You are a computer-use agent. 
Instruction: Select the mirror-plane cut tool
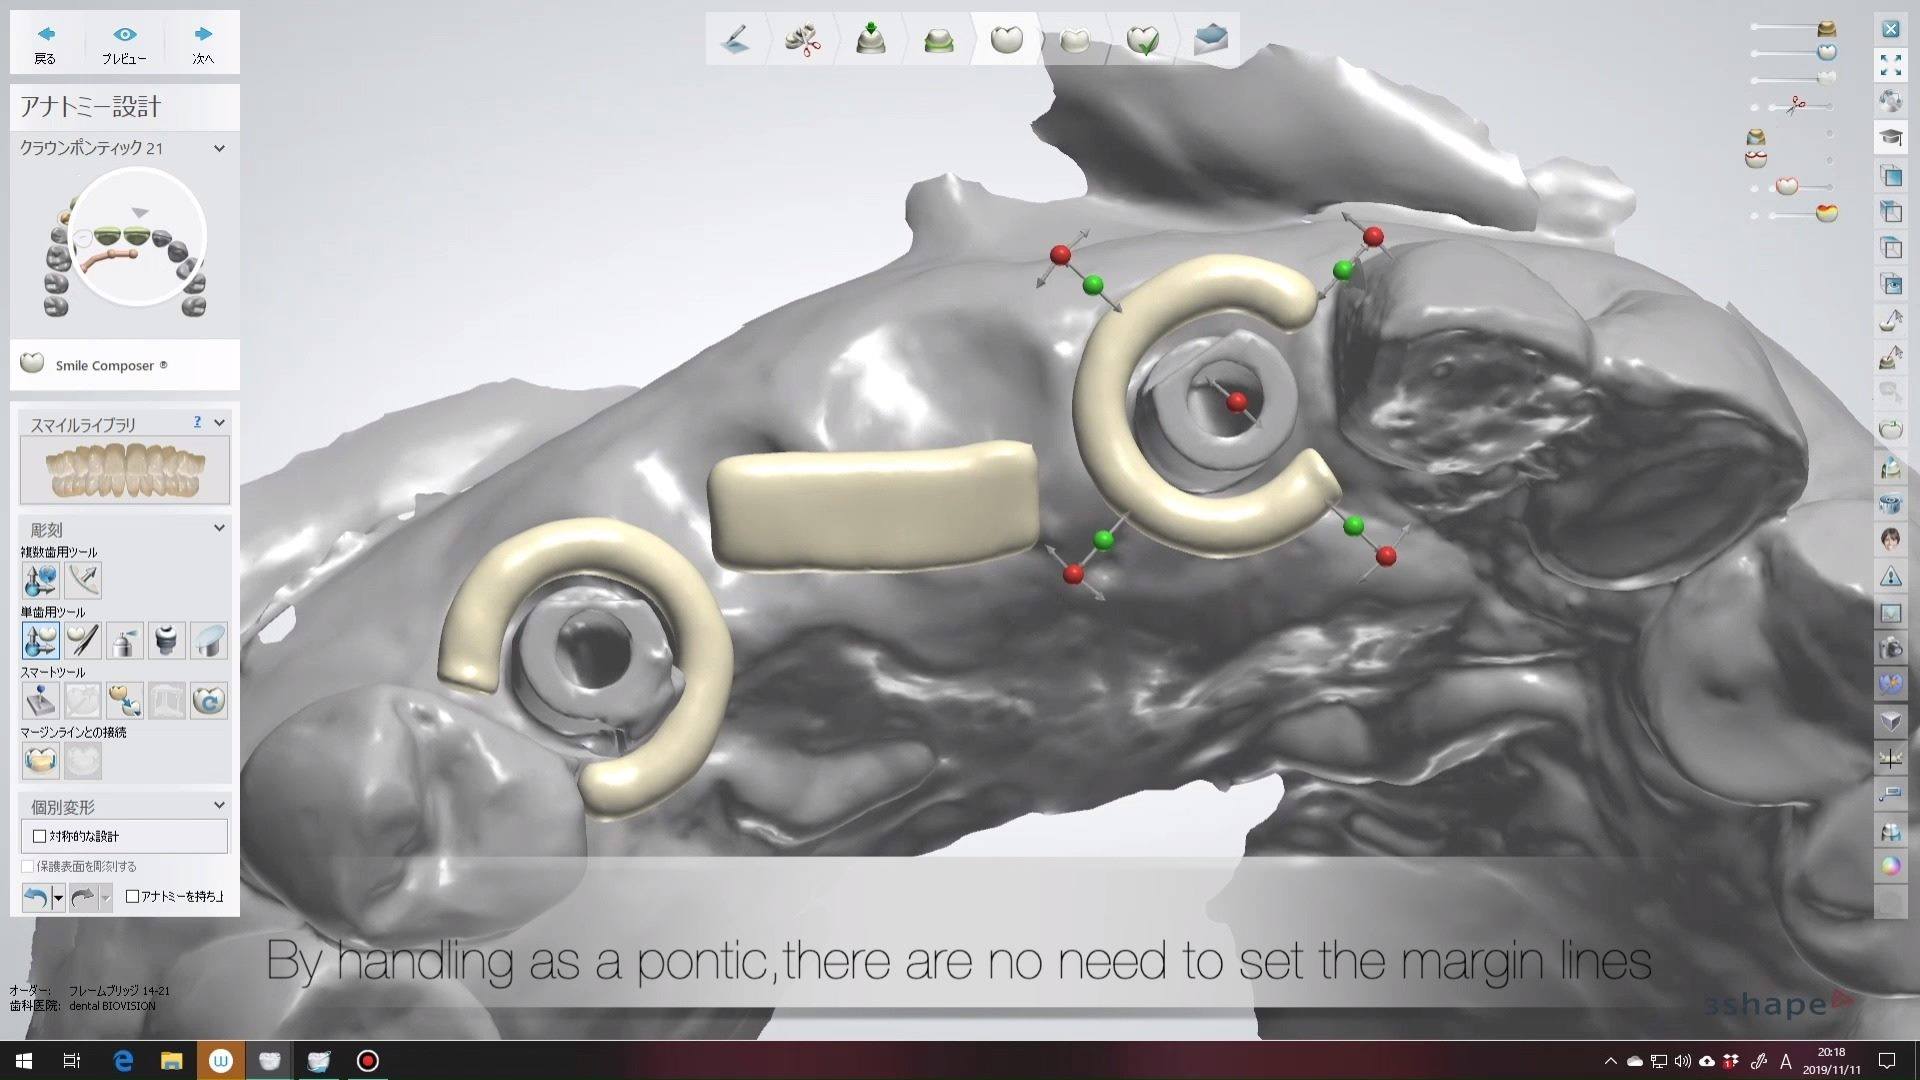click(209, 640)
